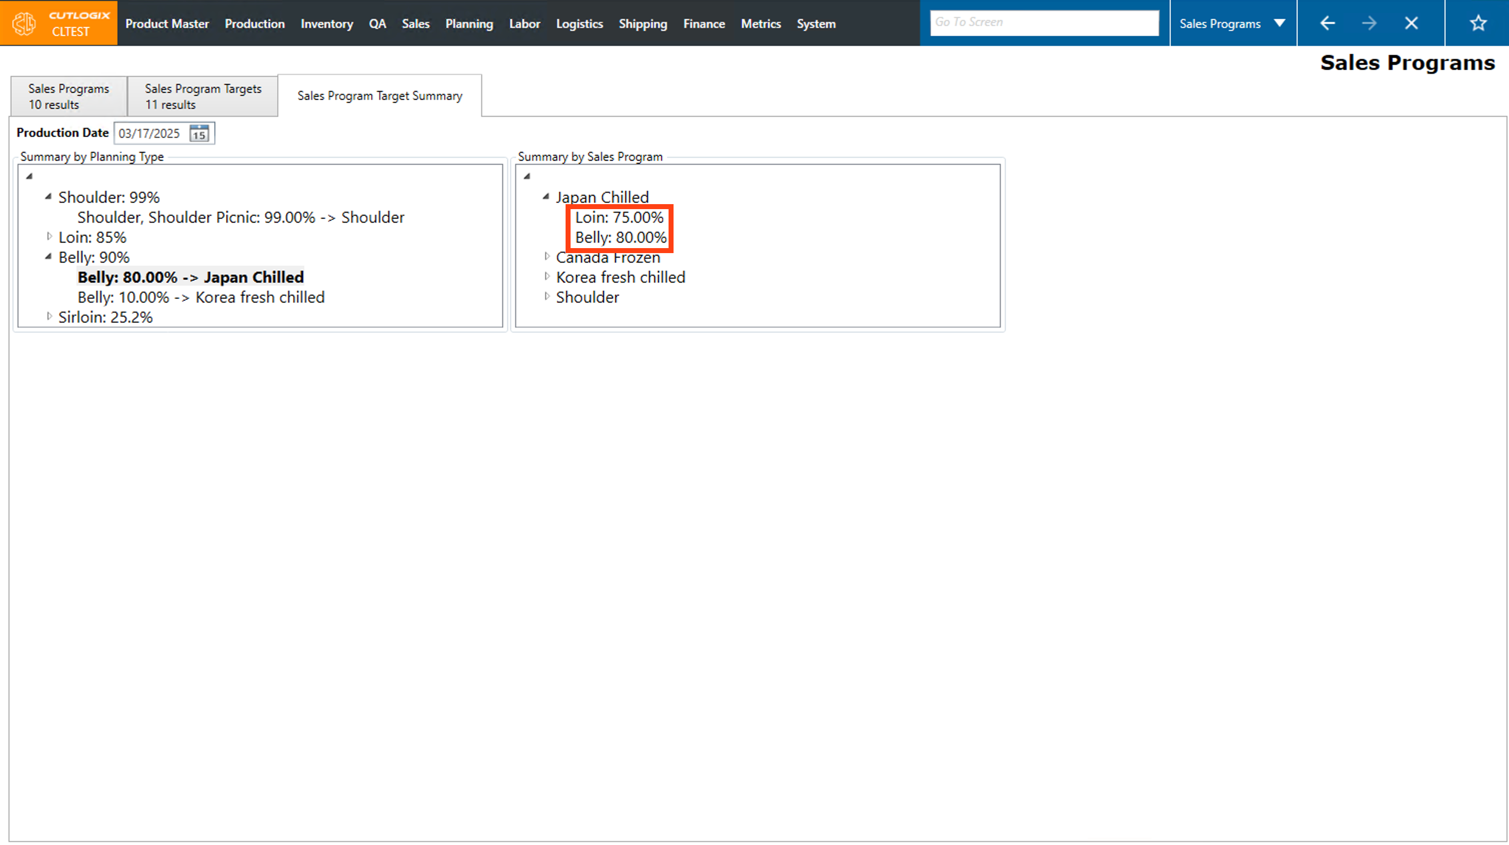
Task: Open the Sales Programs screen dropdown
Action: pyautogui.click(x=1279, y=23)
